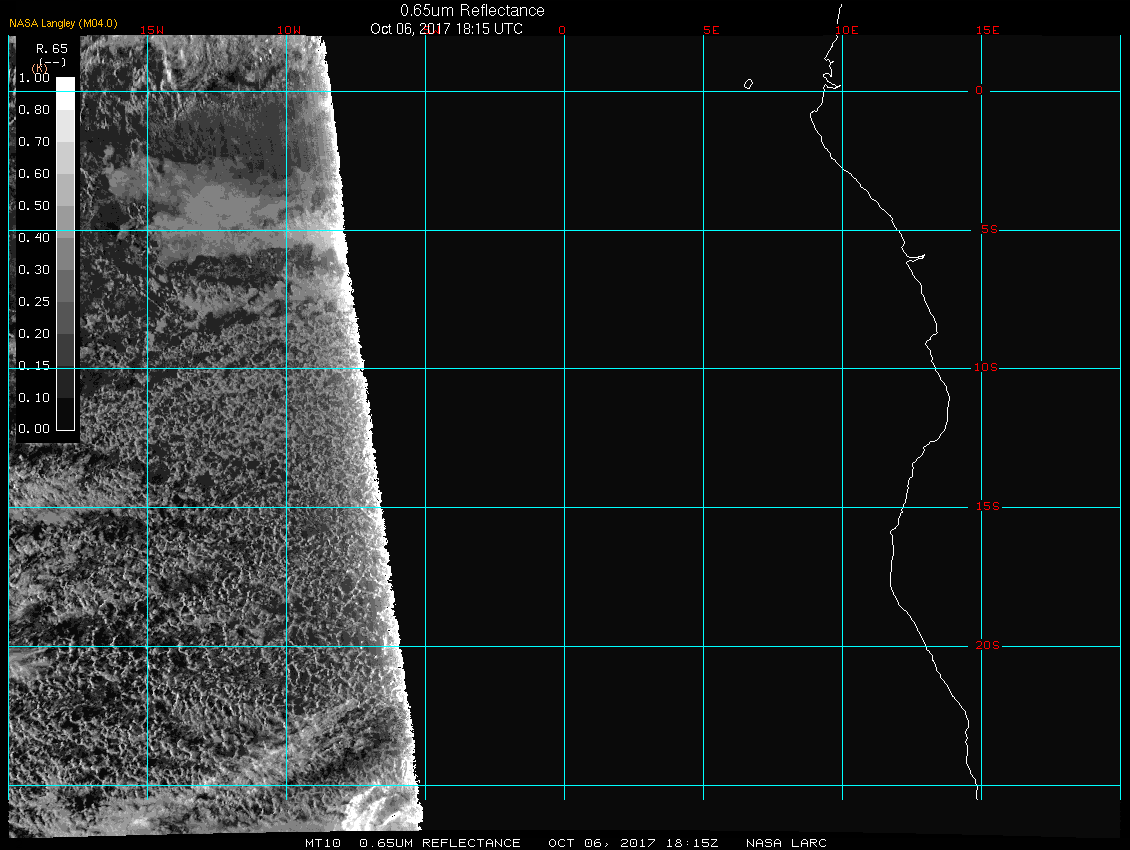This screenshot has height=850, width=1130.
Task: Click the Oct 06, 2017 18:15 UTC timestamp
Action: click(446, 28)
